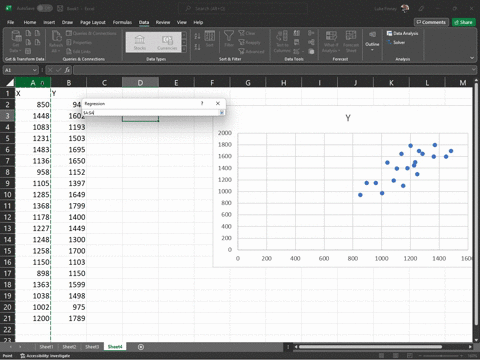This screenshot has height=360, width=480.
Task: Expand the Outline dropdown
Action: (x=372, y=41)
